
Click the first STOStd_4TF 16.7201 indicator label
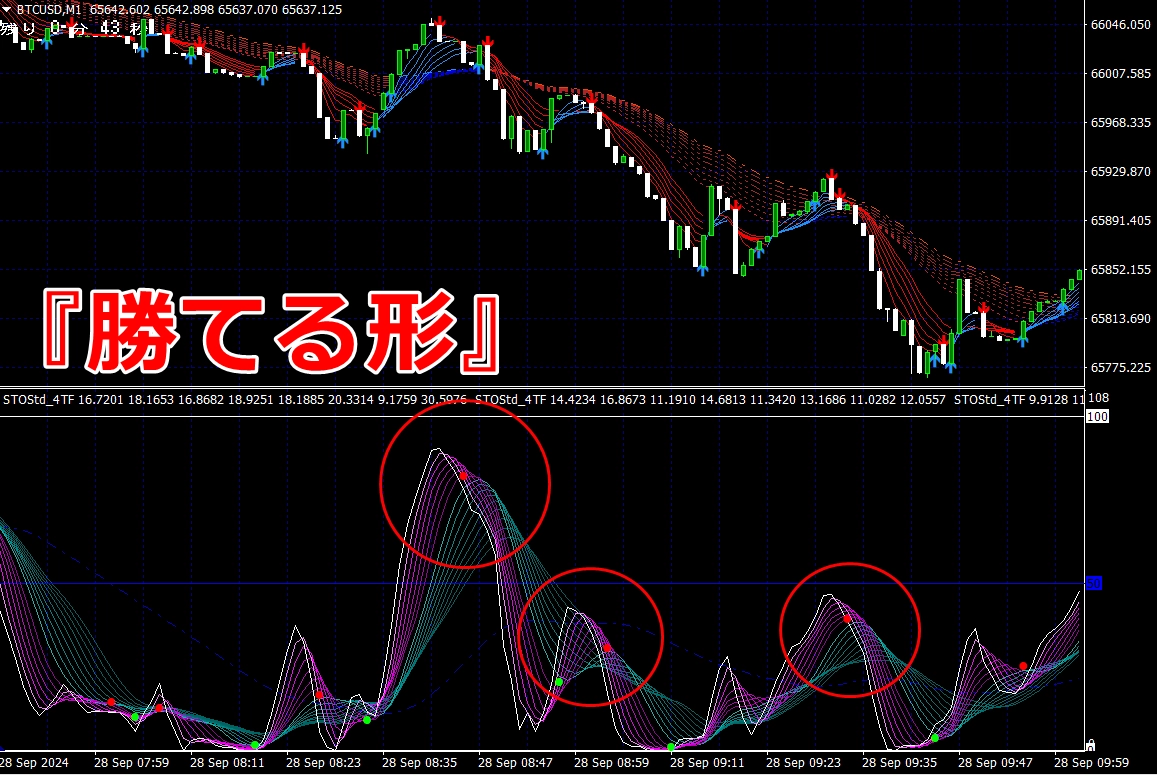[x=63, y=400]
